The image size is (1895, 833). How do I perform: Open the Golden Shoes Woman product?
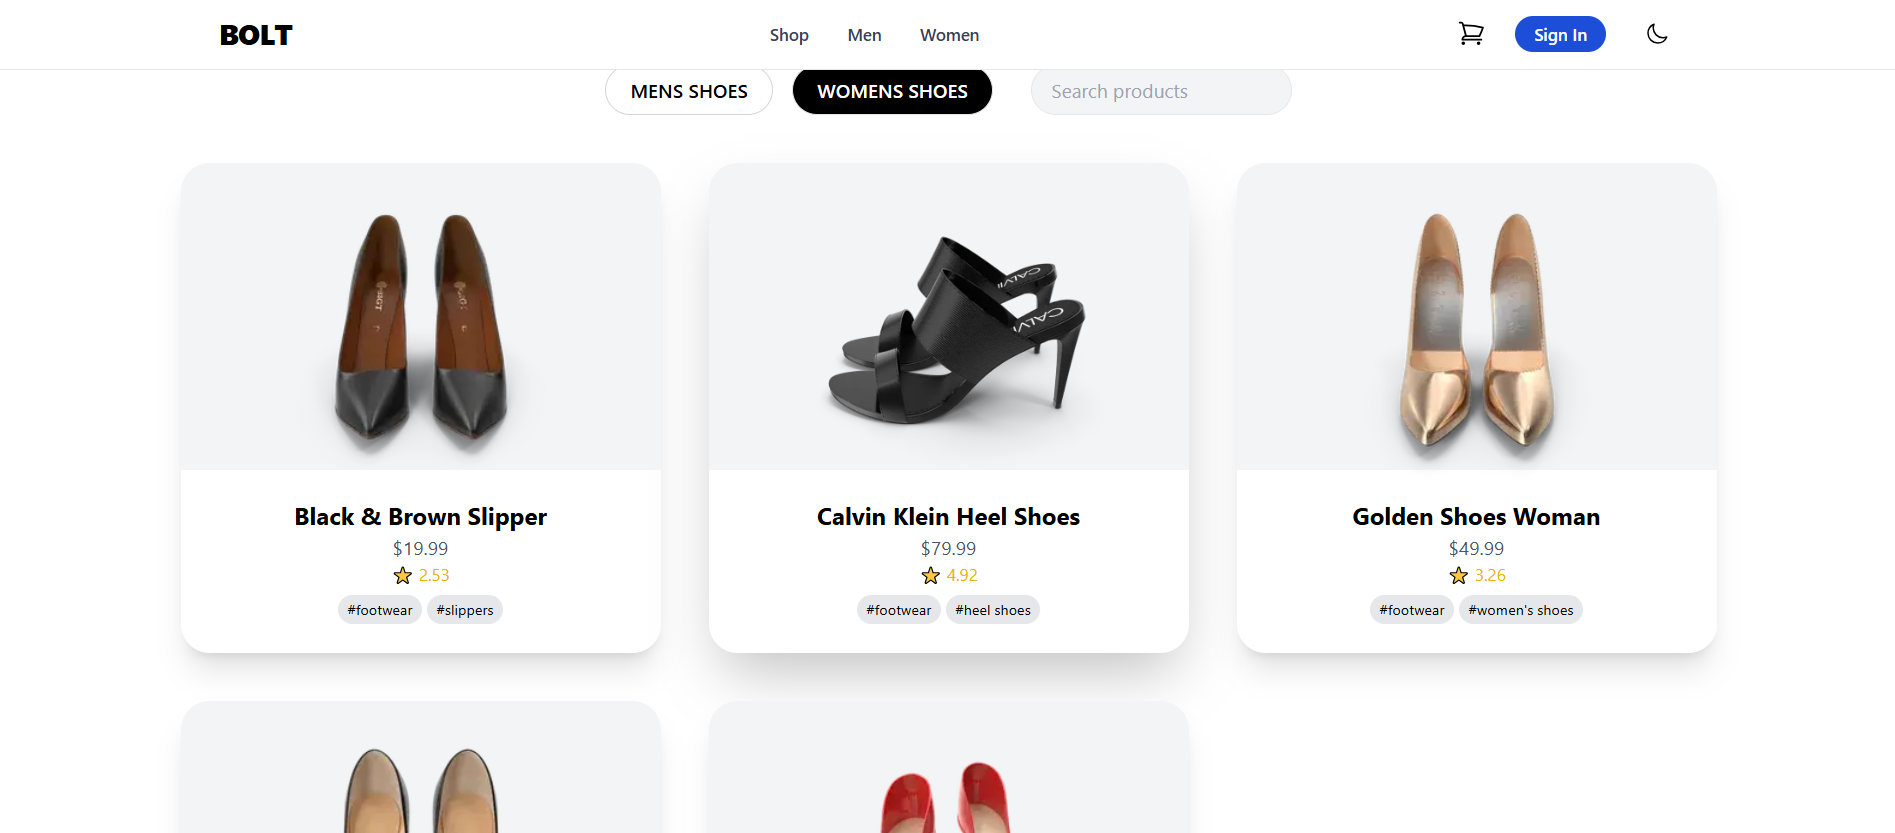coord(1476,516)
